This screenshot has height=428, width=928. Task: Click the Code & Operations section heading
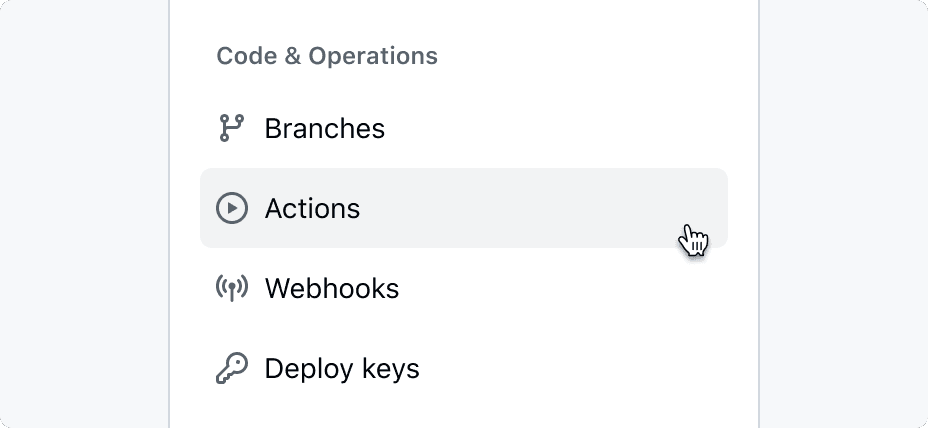327,56
